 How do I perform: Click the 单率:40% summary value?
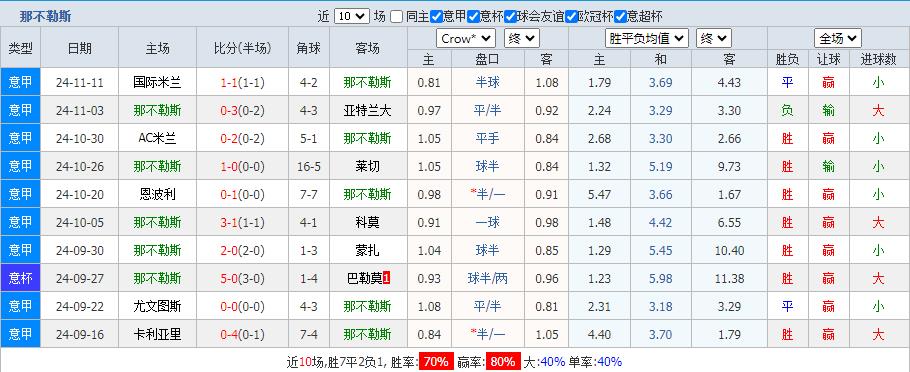coord(595,362)
